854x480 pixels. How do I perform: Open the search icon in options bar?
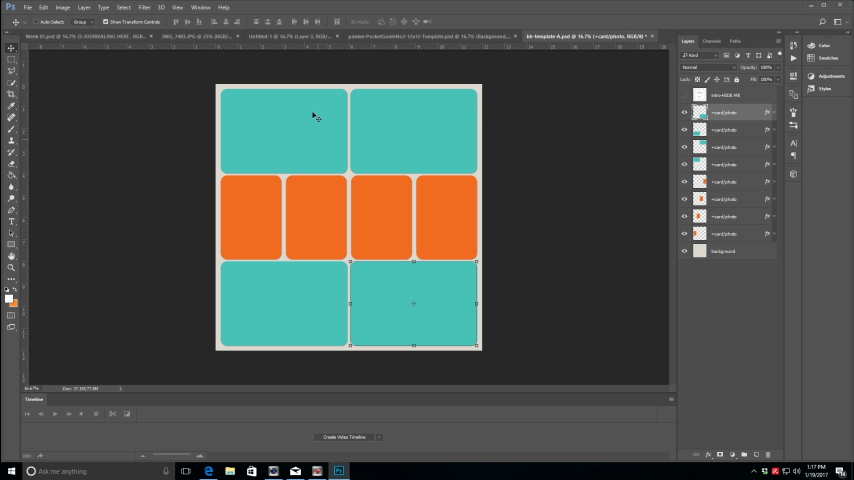(x=822, y=22)
